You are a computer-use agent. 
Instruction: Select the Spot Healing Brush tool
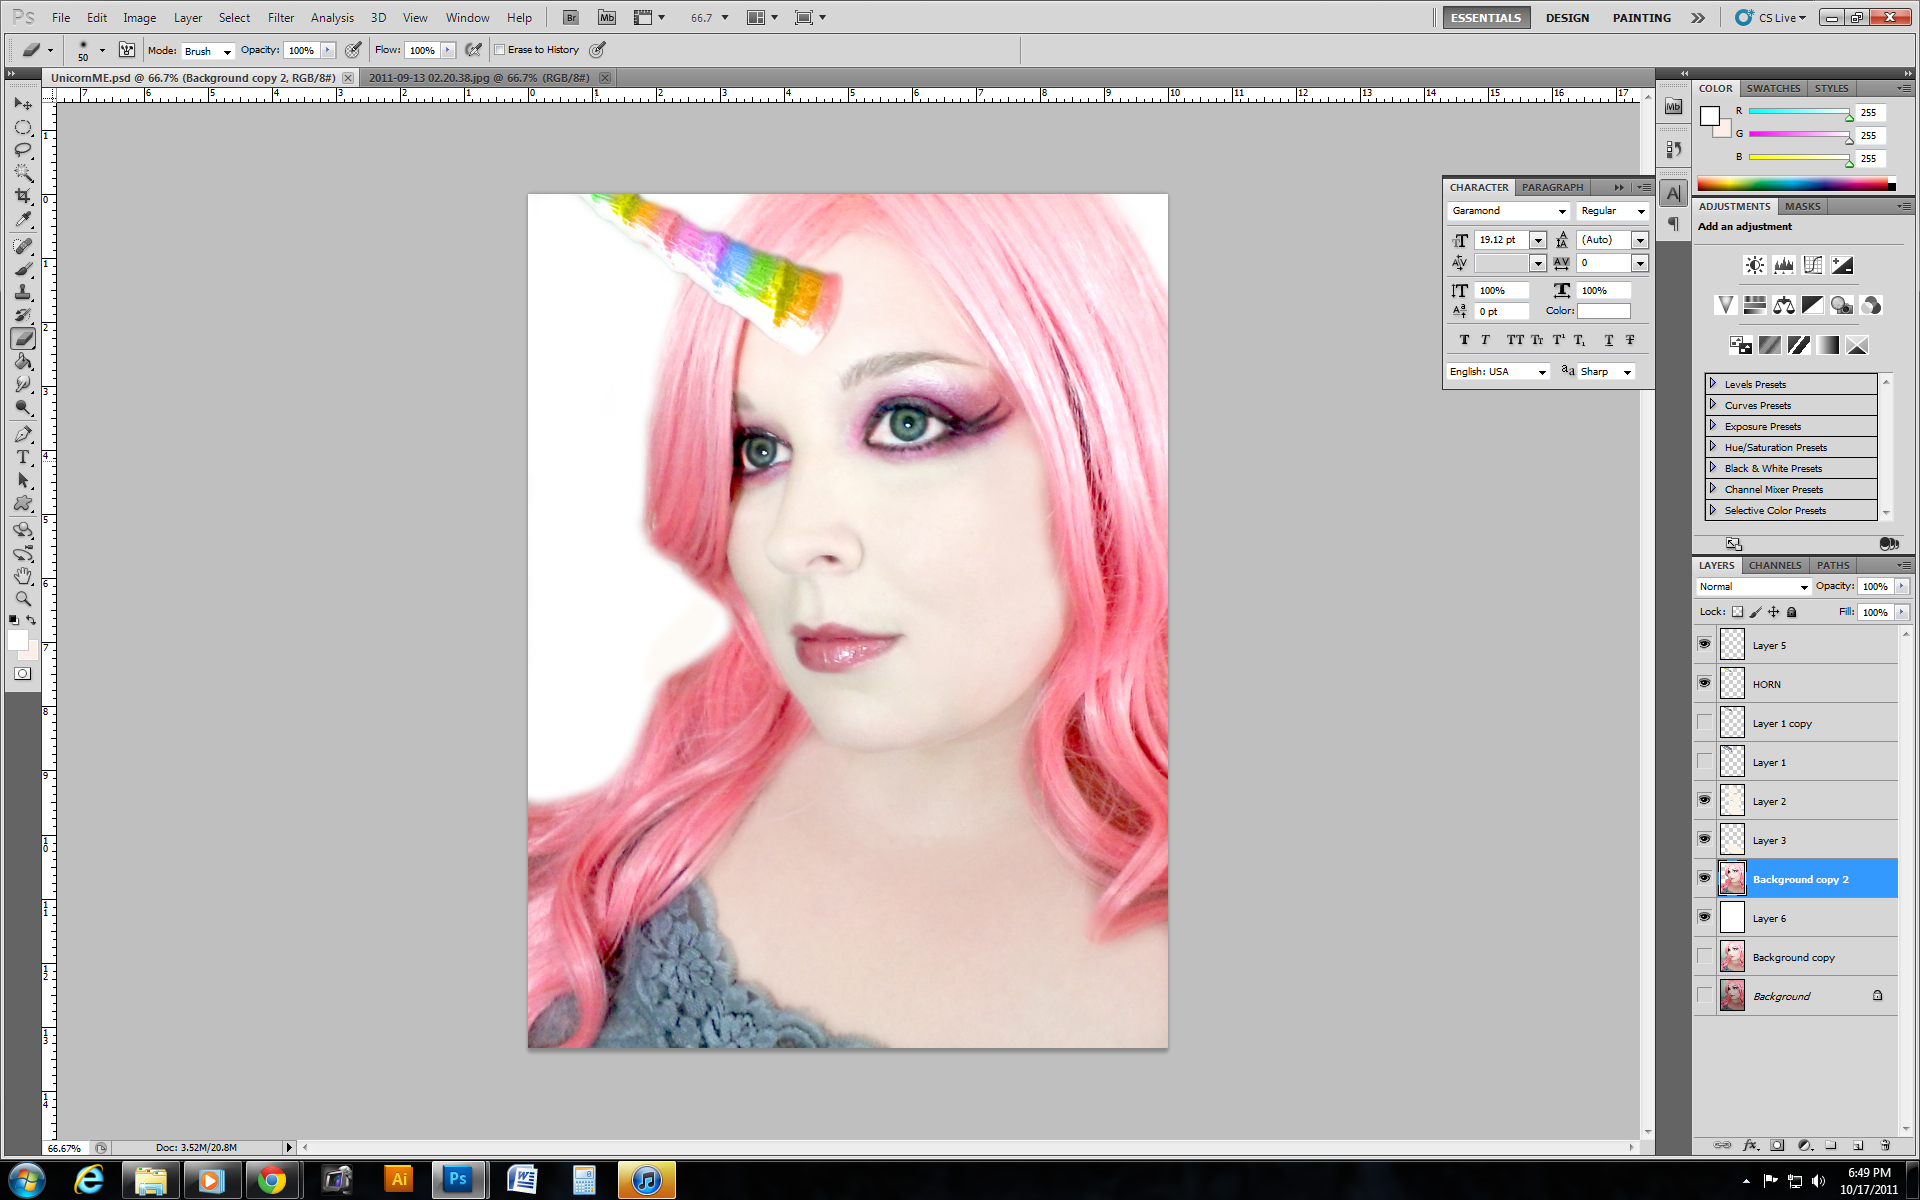(23, 246)
